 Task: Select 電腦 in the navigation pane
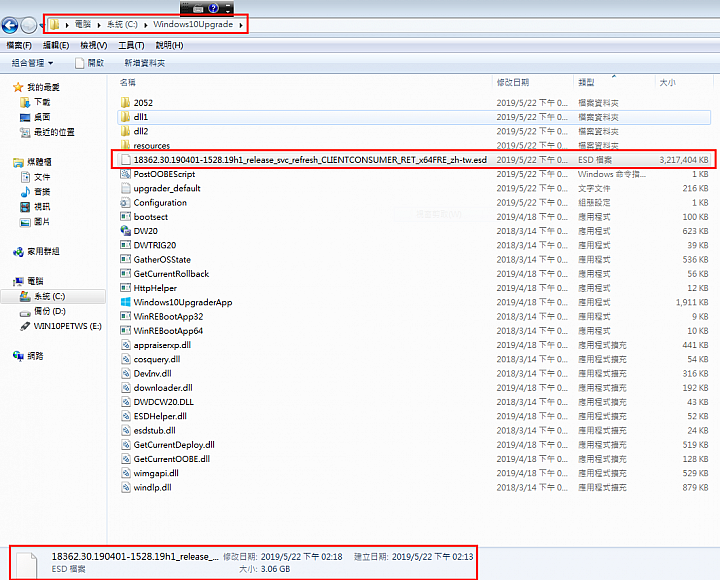pos(35,281)
